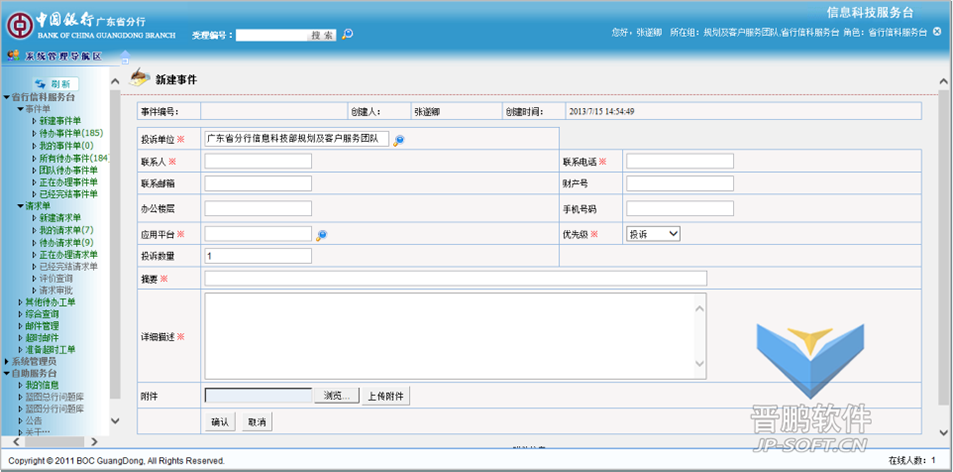The height and width of the screenshot is (472, 953).
Task: Expand the 综合查询 node
Action: coord(20,314)
